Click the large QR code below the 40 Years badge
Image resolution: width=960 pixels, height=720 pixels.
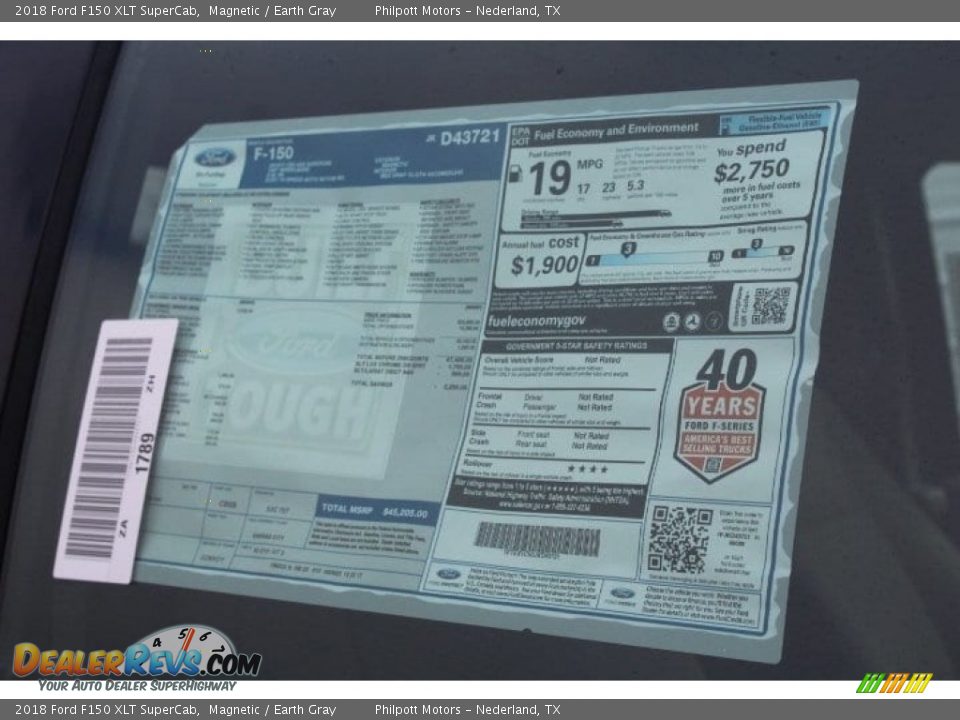[x=679, y=539]
